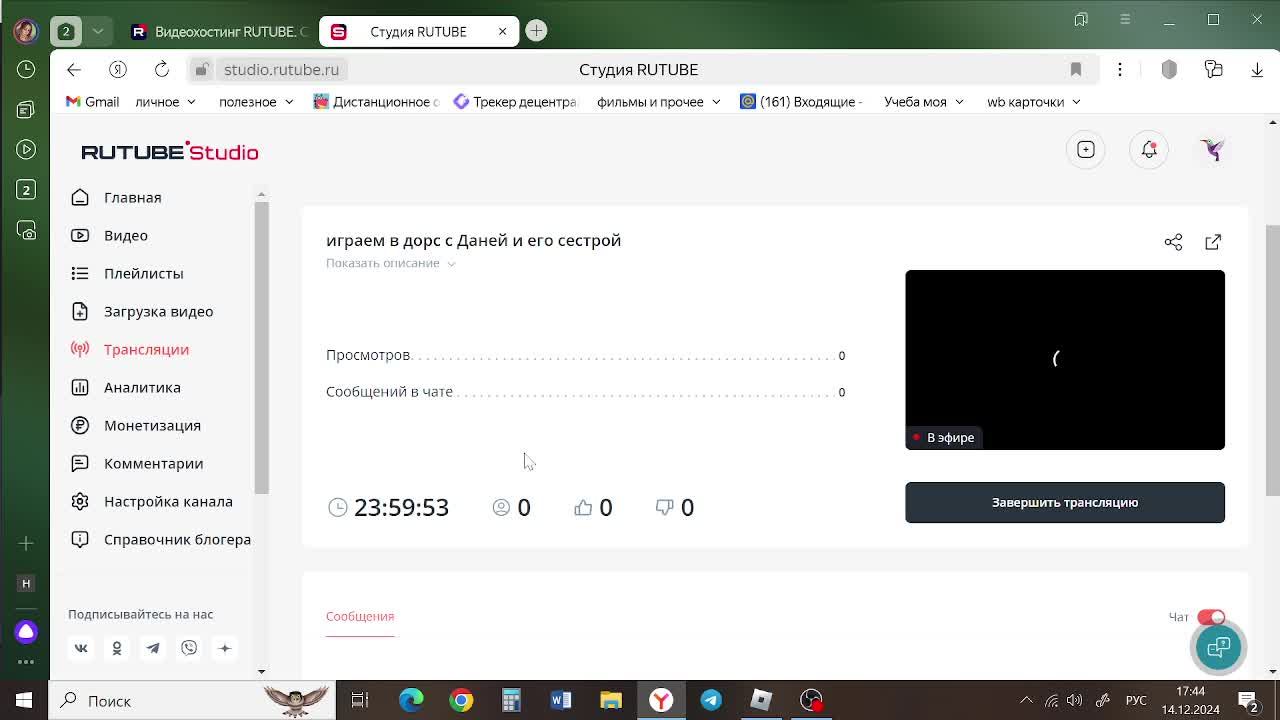This screenshot has height=720, width=1280.
Task: Reload the page with refresh icon
Action: tap(161, 69)
